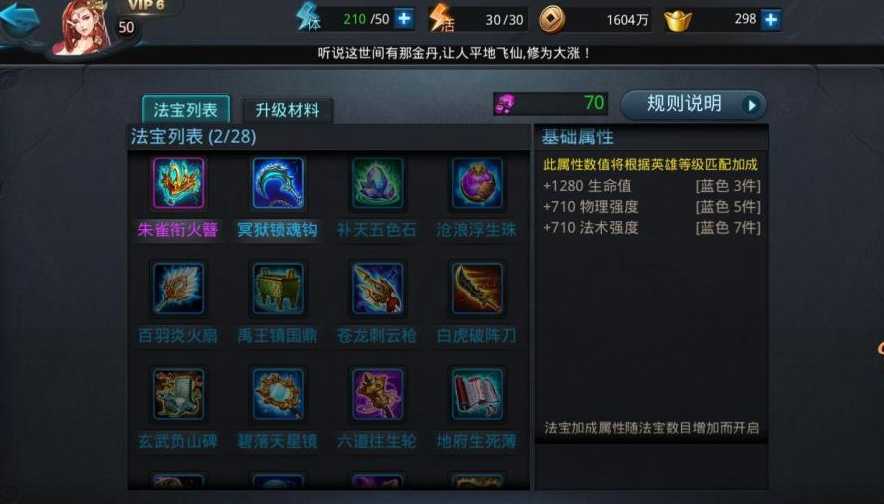Viewport: 884px width, 504px height.
Task: Add gold ingots with the plus button
Action: 771,20
